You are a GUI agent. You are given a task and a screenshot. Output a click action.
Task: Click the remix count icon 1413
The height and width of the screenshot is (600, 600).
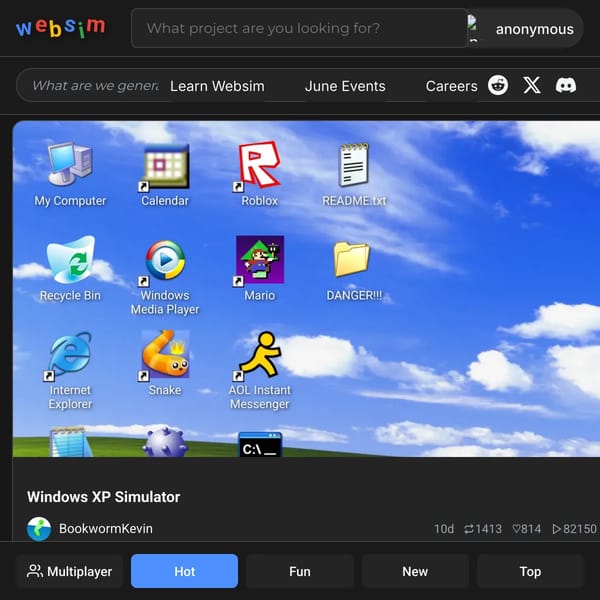coord(469,529)
